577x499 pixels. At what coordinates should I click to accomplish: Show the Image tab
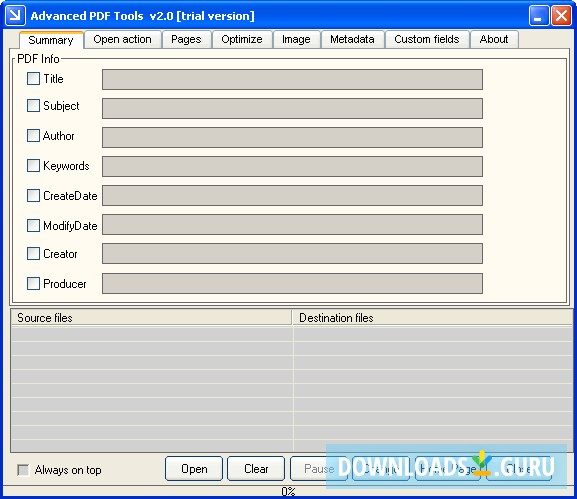tap(296, 39)
